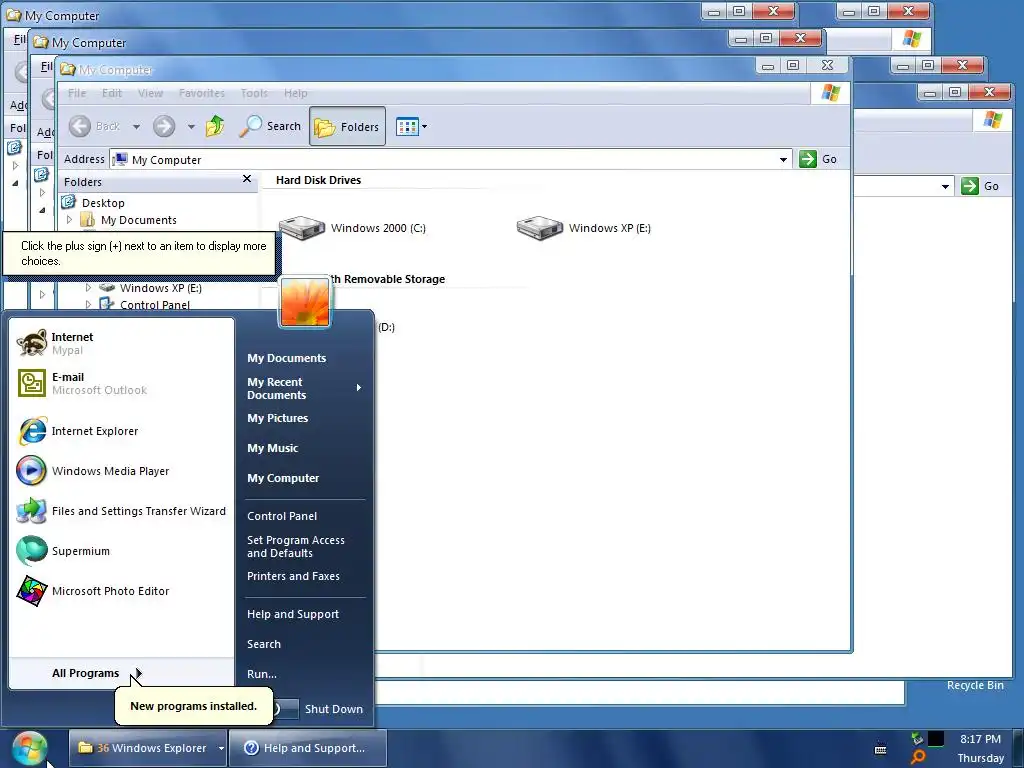Open Microsoft Photo Editor

coord(121,591)
